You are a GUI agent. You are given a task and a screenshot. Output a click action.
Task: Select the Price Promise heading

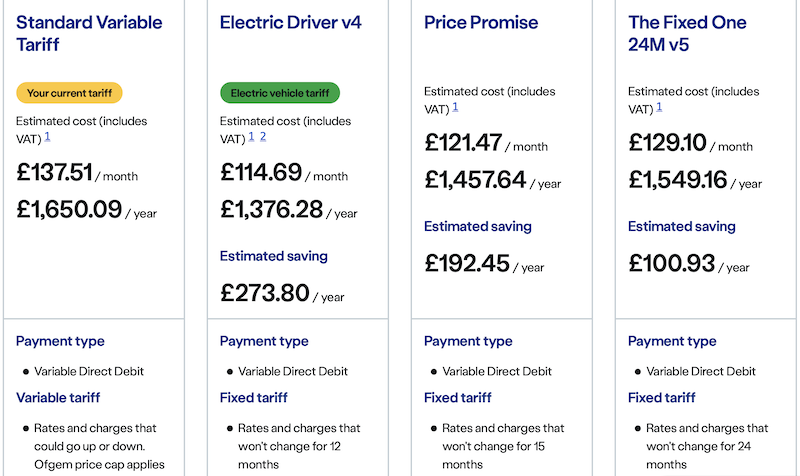[x=481, y=22]
